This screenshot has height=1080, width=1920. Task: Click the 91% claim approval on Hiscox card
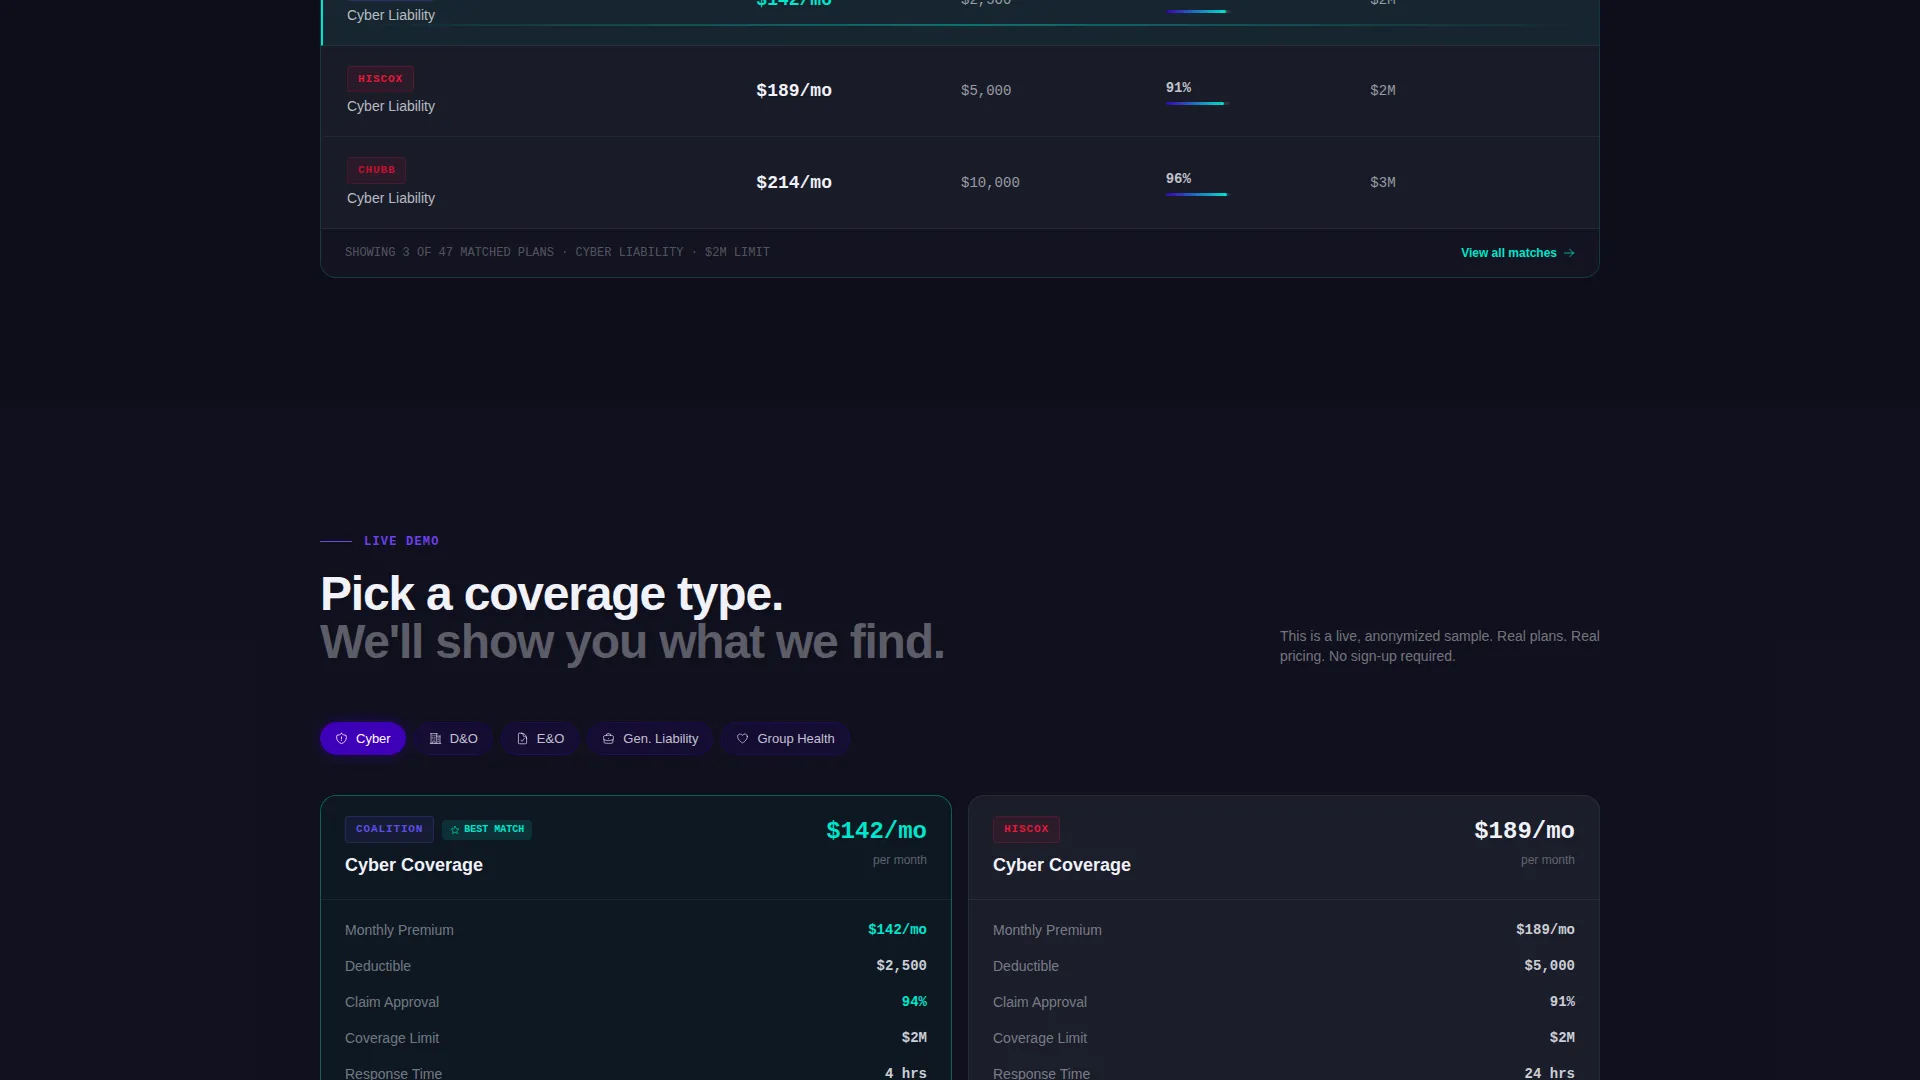(1562, 1002)
